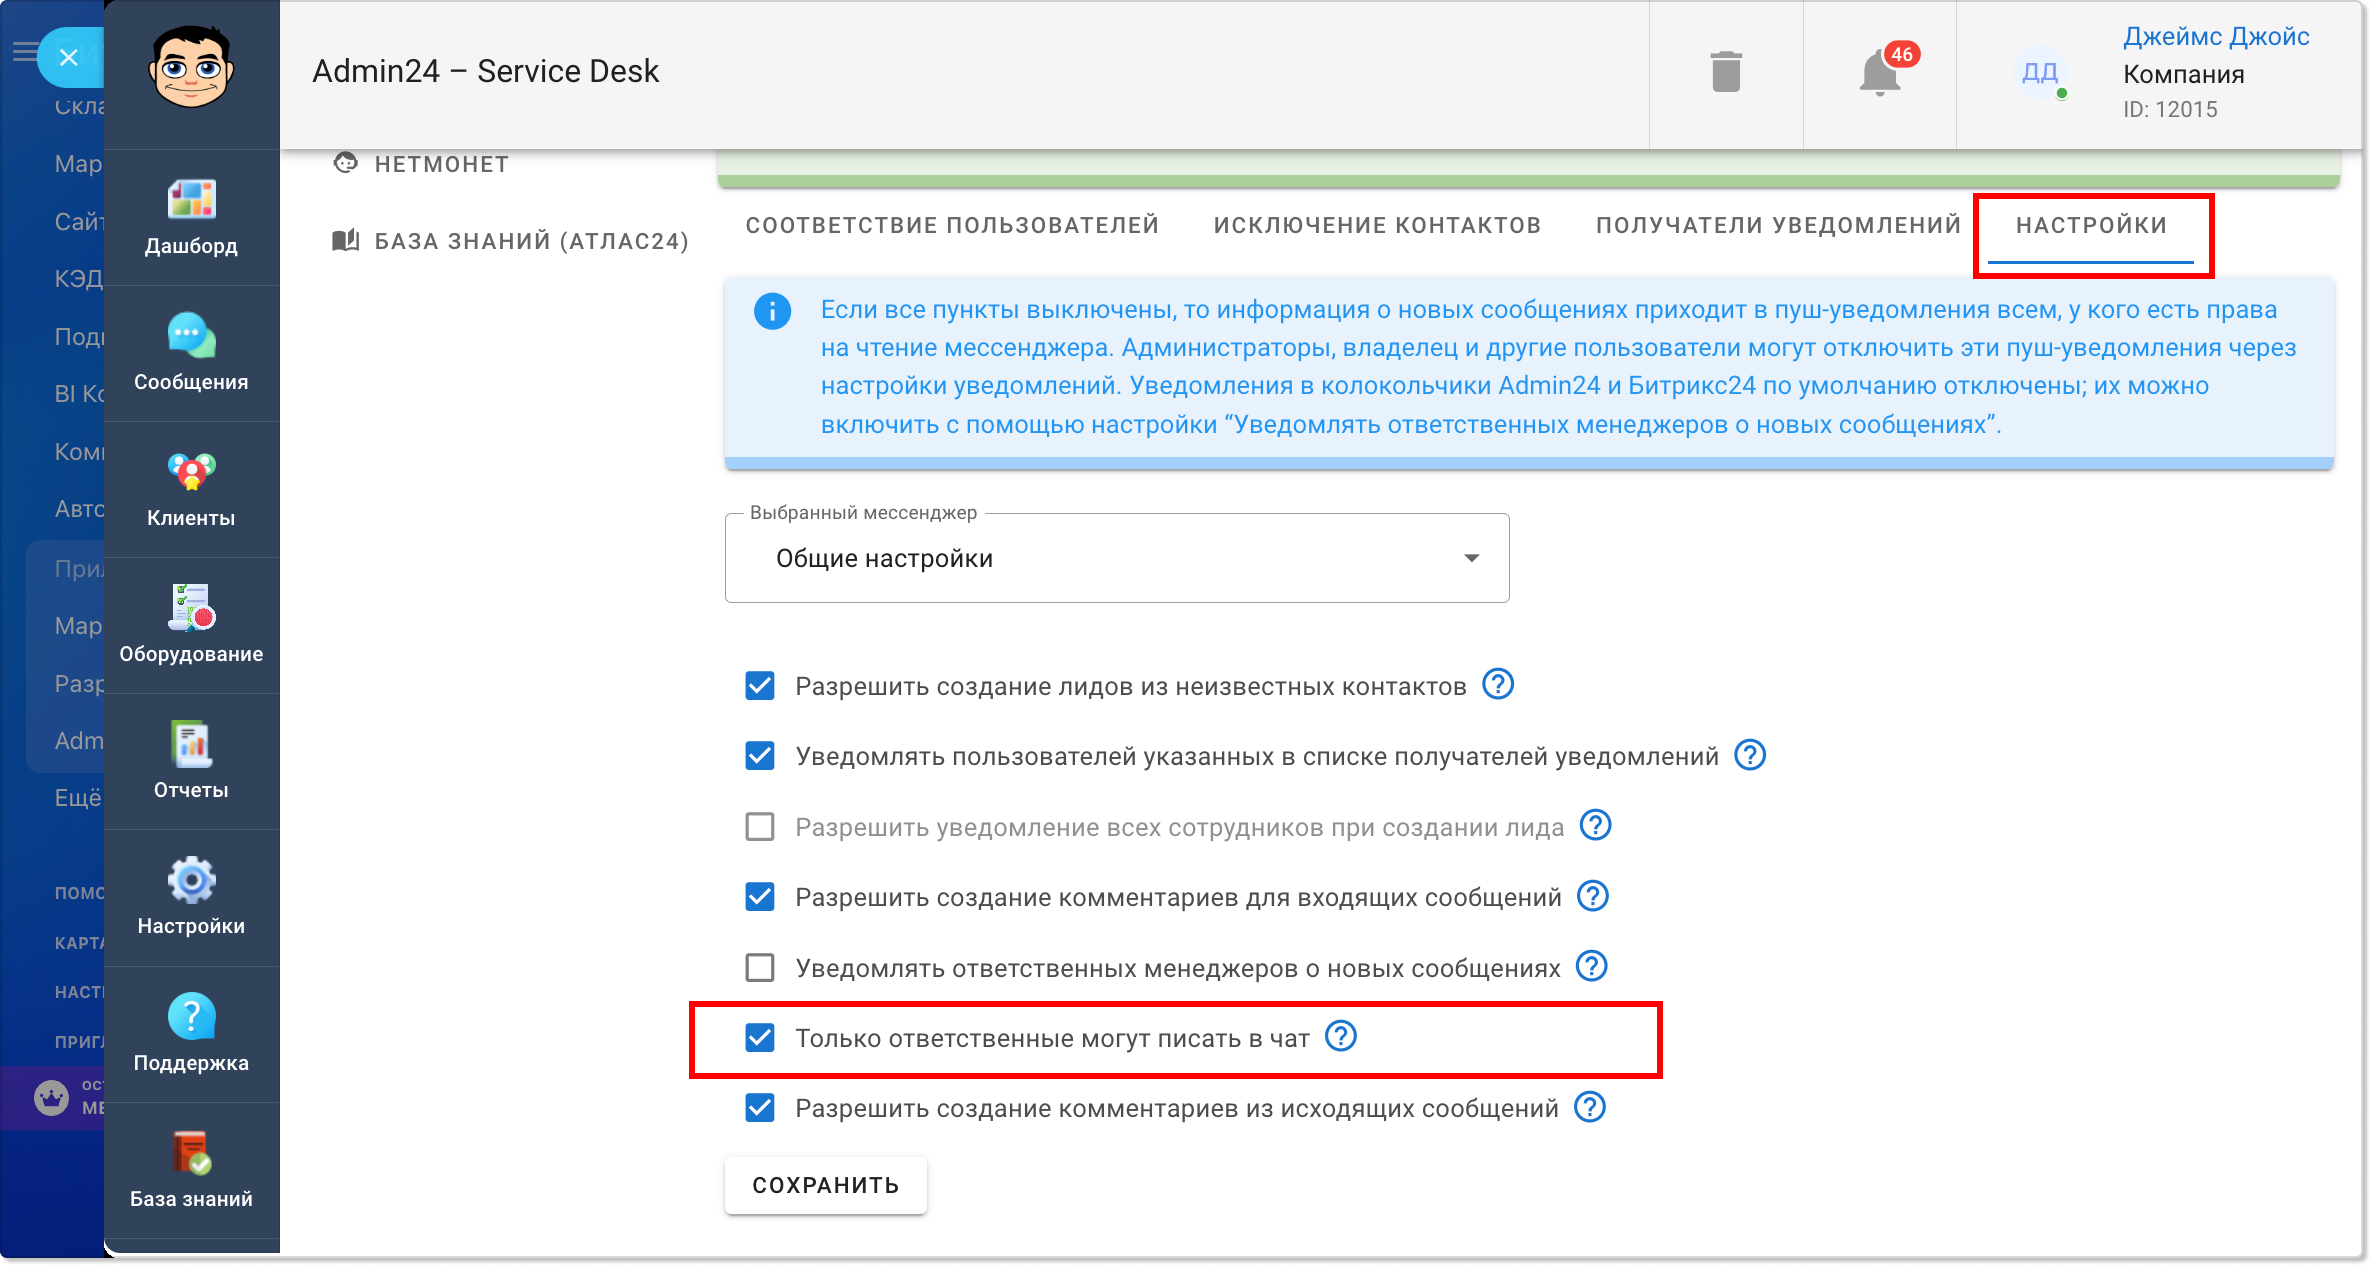Check Разрешить уведомление всех сотрудников при создании лида
Viewport: 2371px width, 1266px height.
click(760, 827)
